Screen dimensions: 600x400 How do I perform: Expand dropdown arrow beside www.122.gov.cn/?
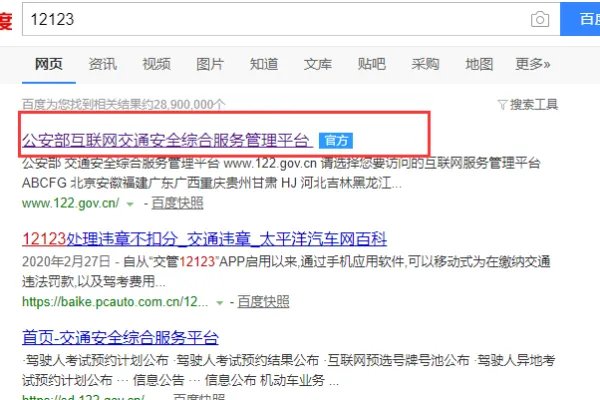[x=130, y=204]
